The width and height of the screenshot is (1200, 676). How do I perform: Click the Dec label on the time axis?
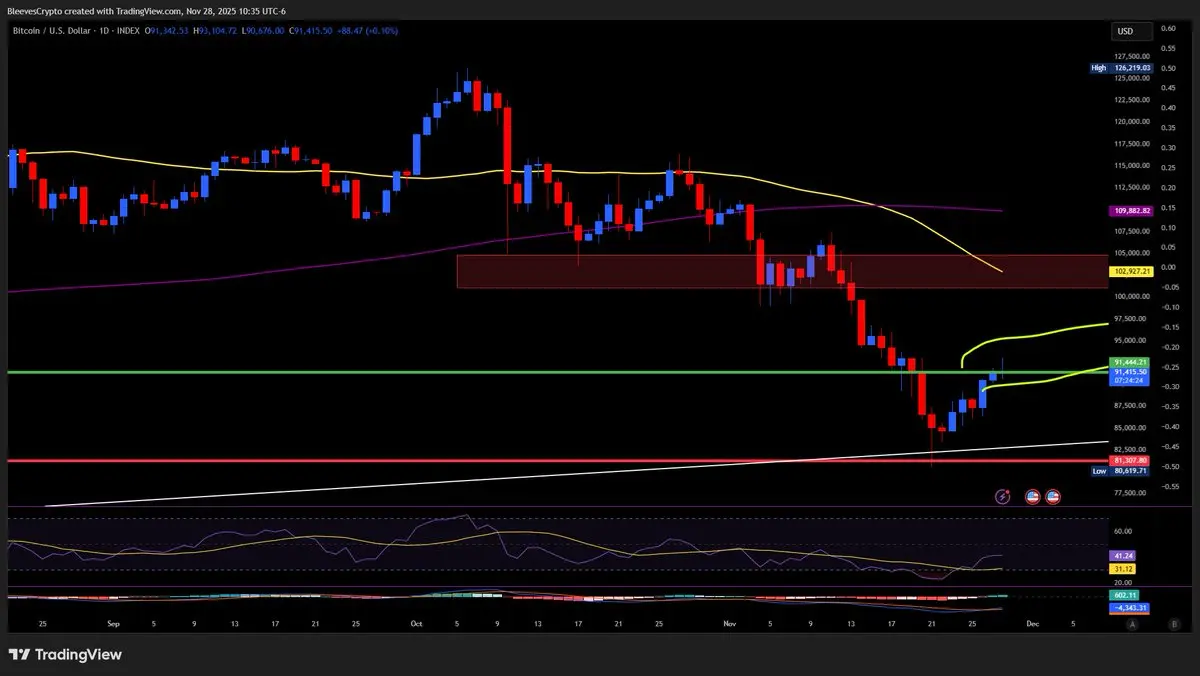click(x=1032, y=623)
